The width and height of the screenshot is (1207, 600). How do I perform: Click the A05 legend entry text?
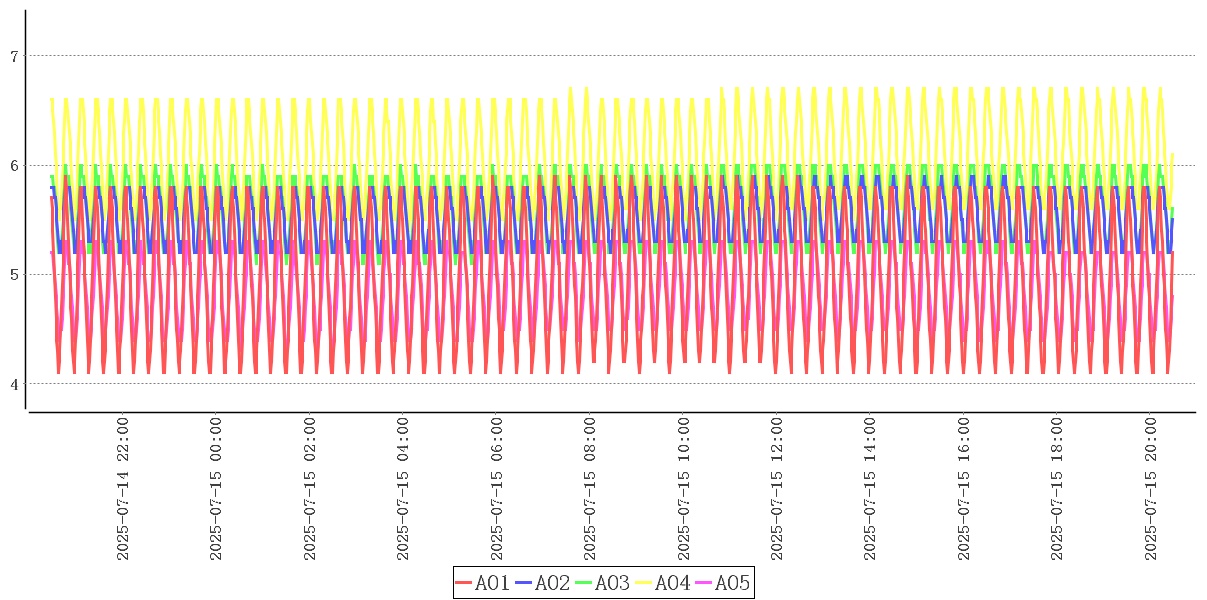click(x=732, y=583)
